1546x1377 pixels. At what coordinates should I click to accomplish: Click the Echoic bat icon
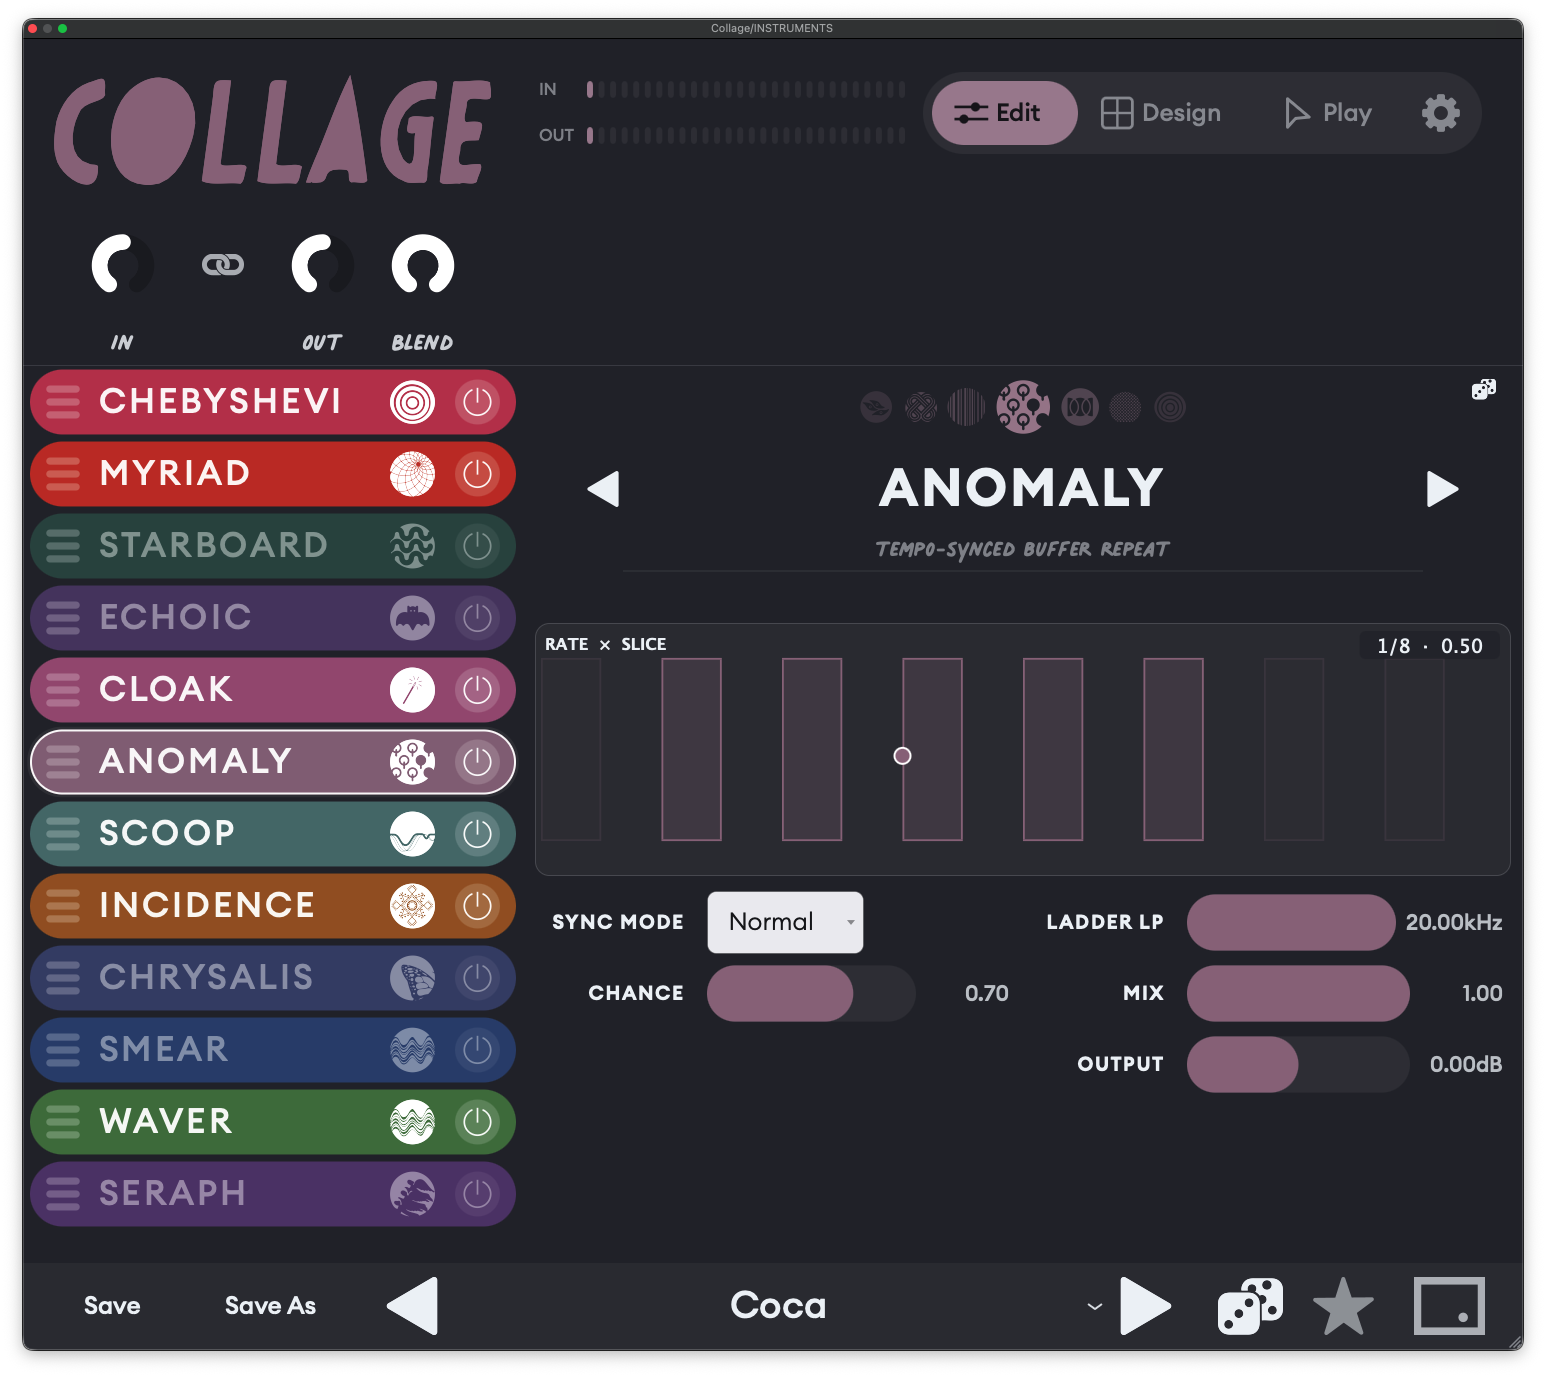pos(412,618)
